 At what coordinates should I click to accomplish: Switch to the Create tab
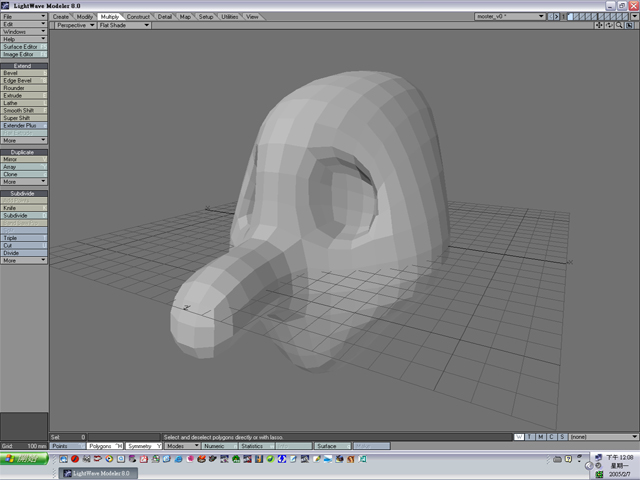click(x=61, y=17)
